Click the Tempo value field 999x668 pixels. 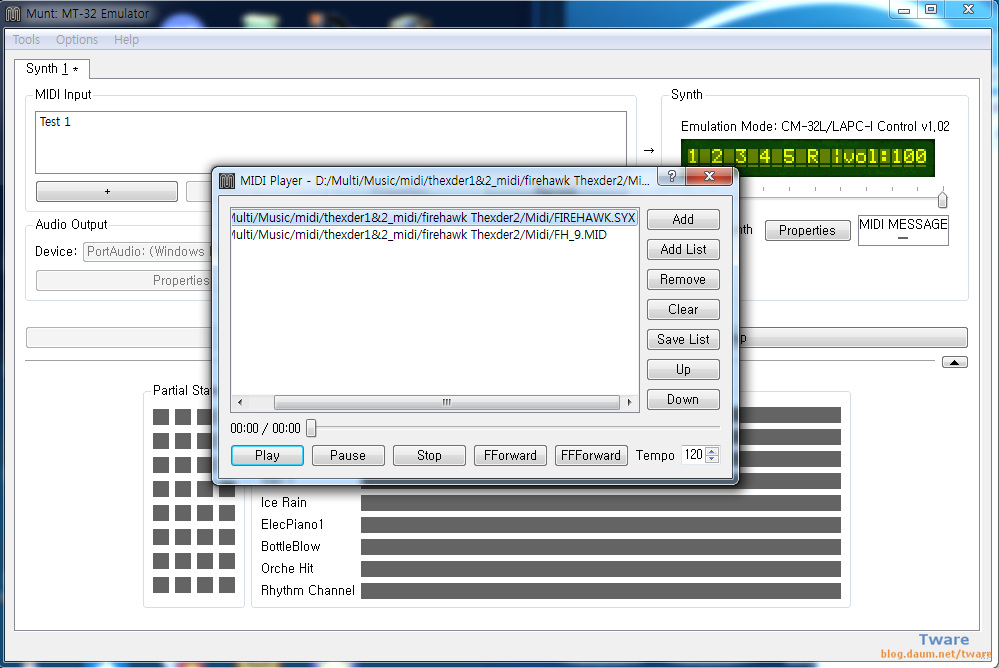pos(693,454)
